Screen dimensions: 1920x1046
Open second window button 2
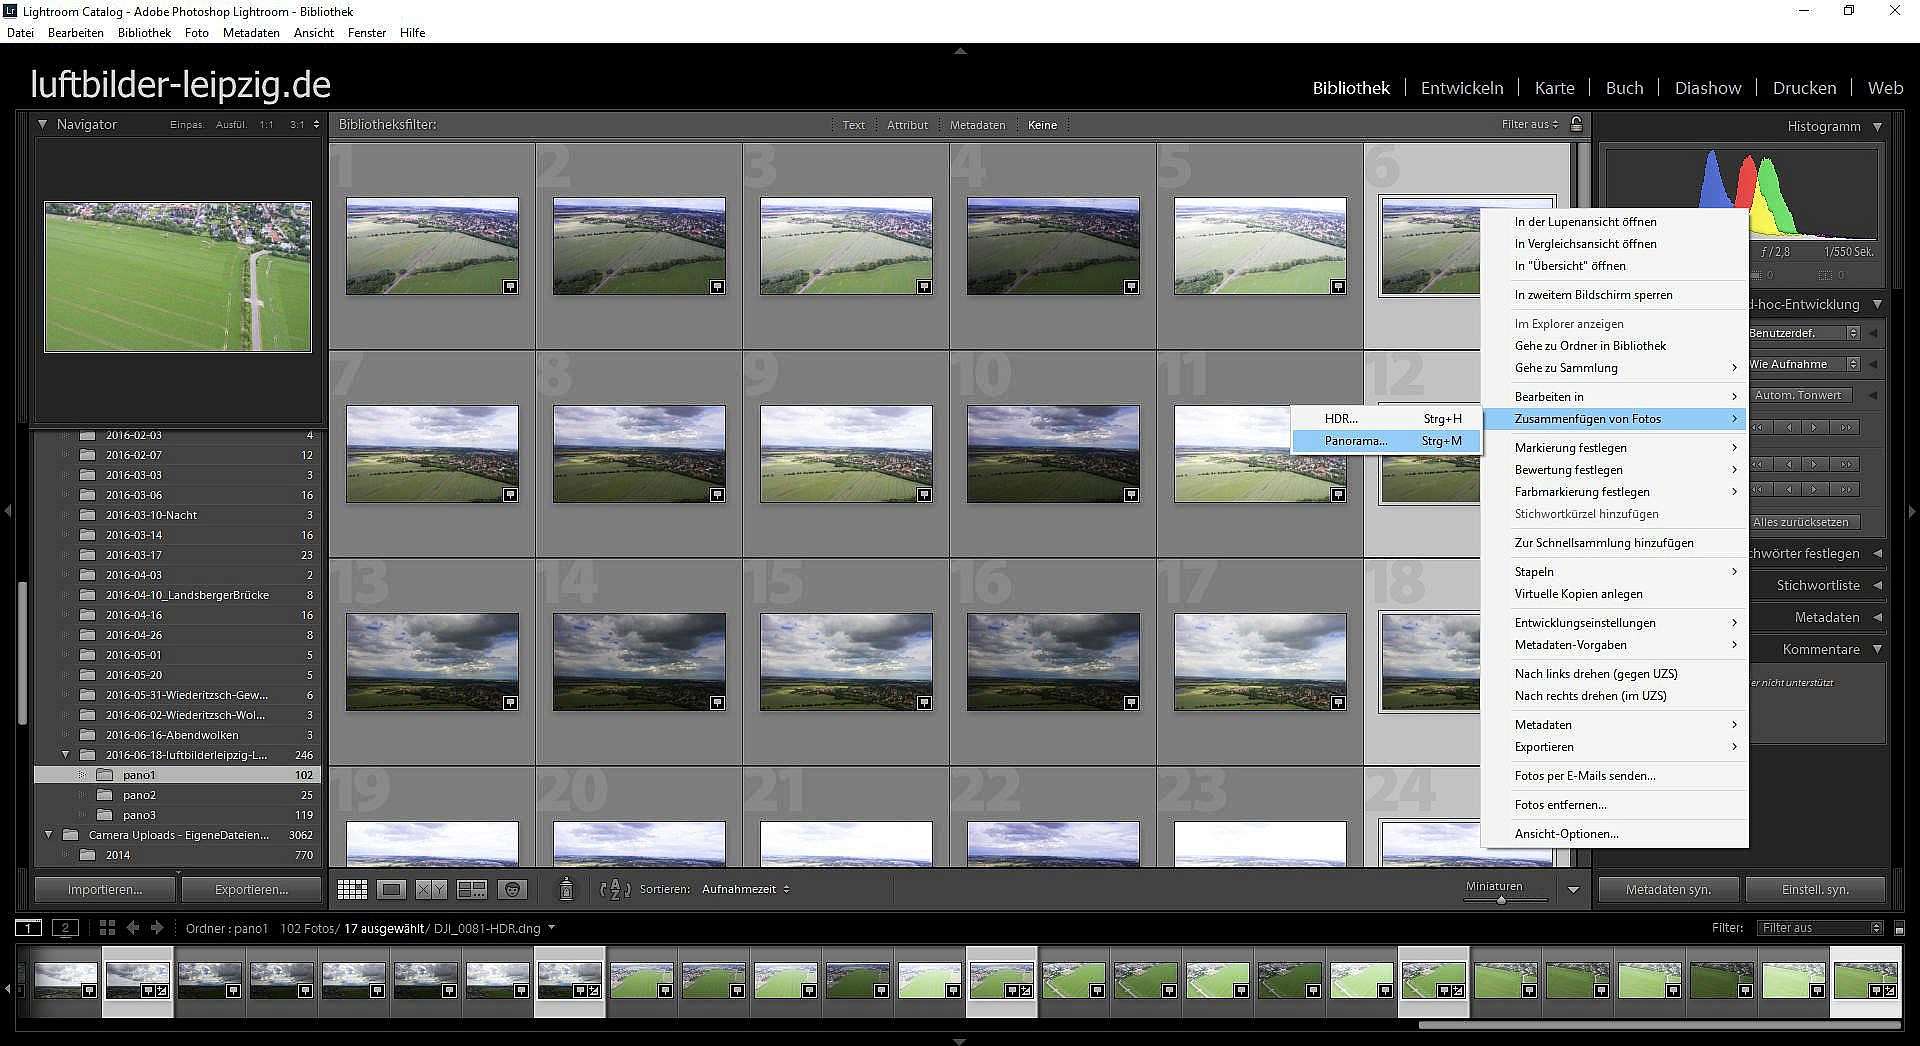tap(65, 928)
